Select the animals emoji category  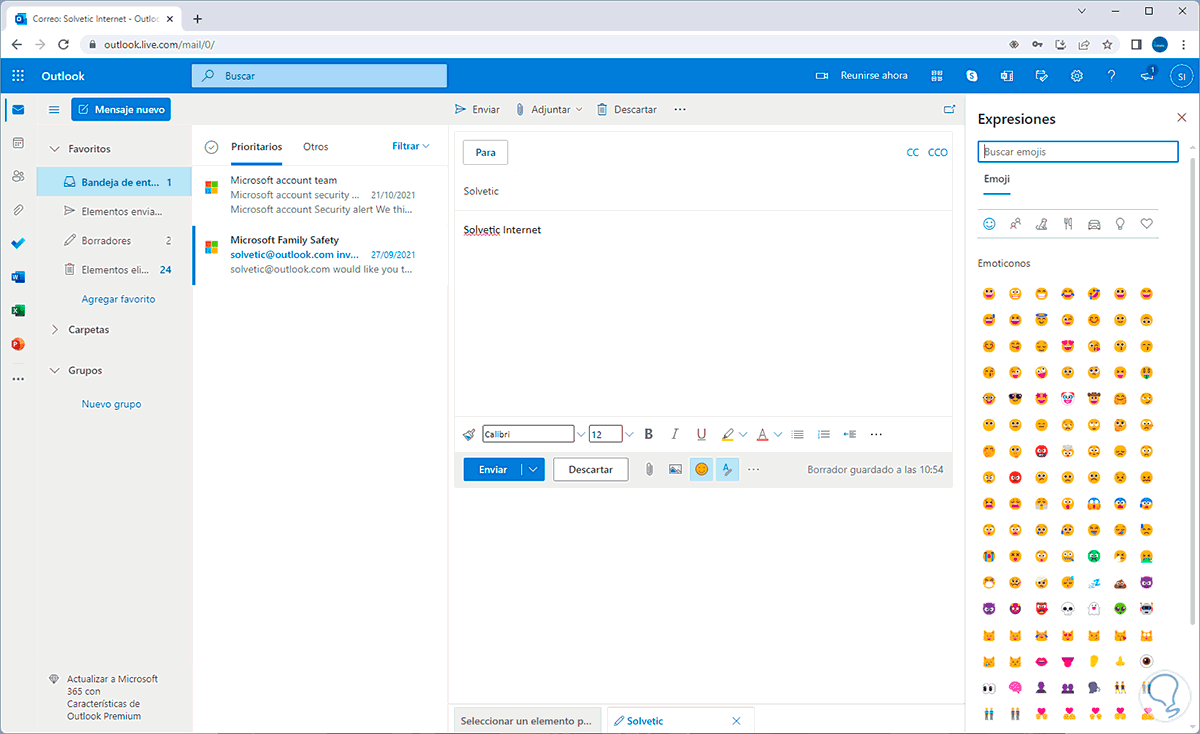coord(1041,223)
